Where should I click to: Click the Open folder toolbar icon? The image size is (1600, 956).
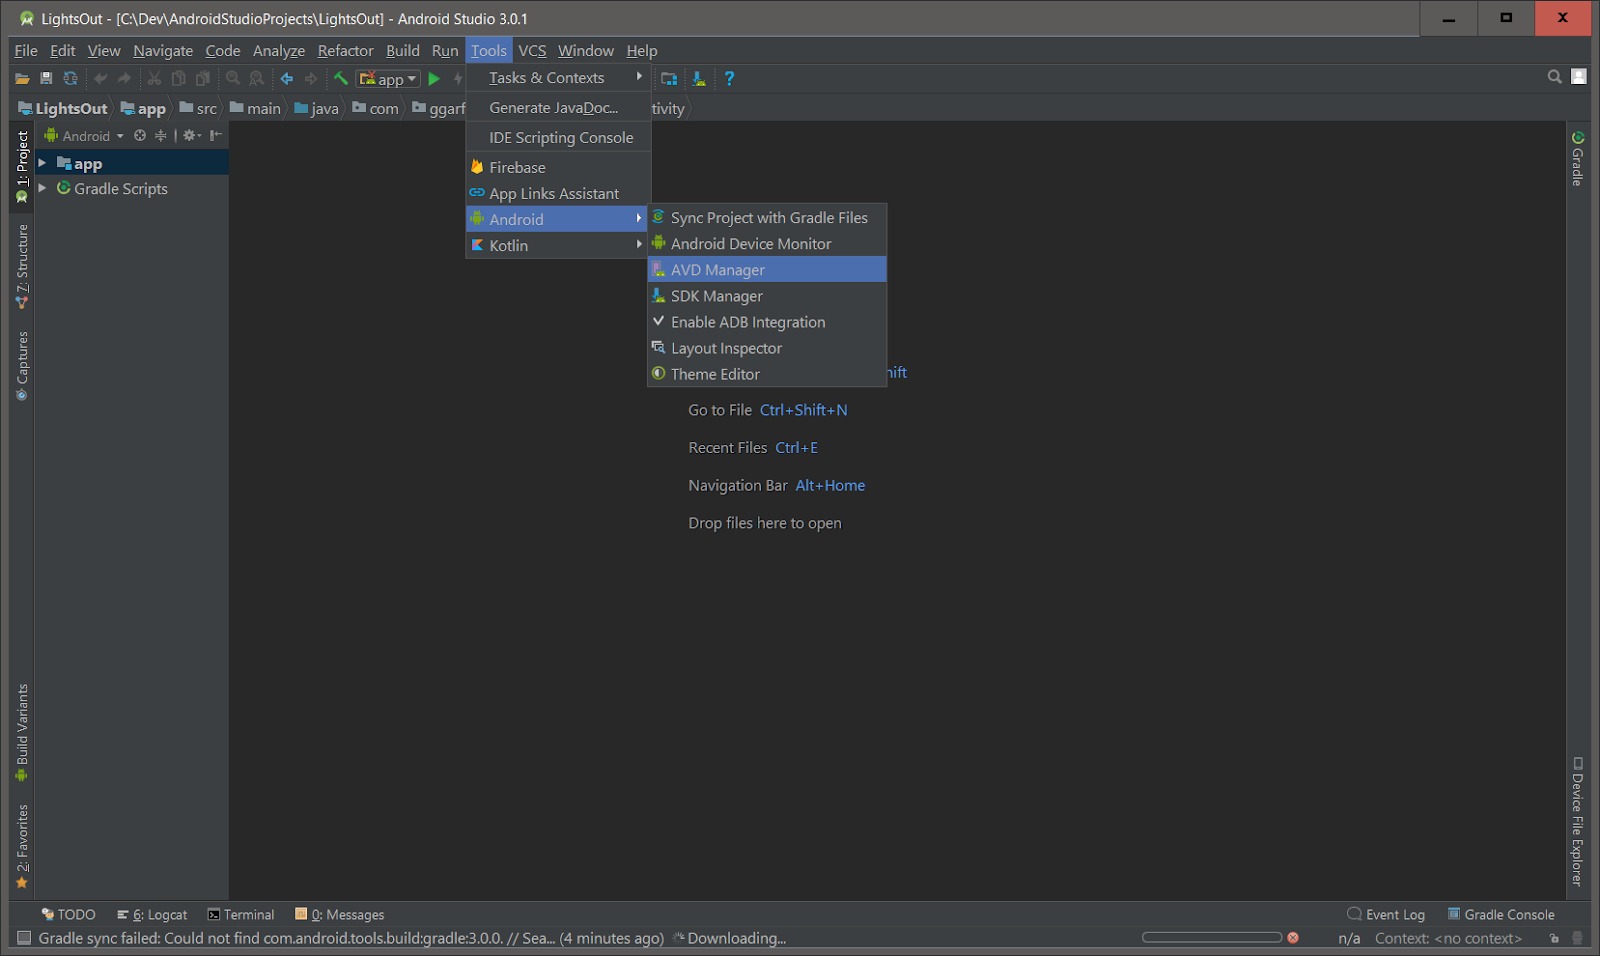tap(22, 78)
